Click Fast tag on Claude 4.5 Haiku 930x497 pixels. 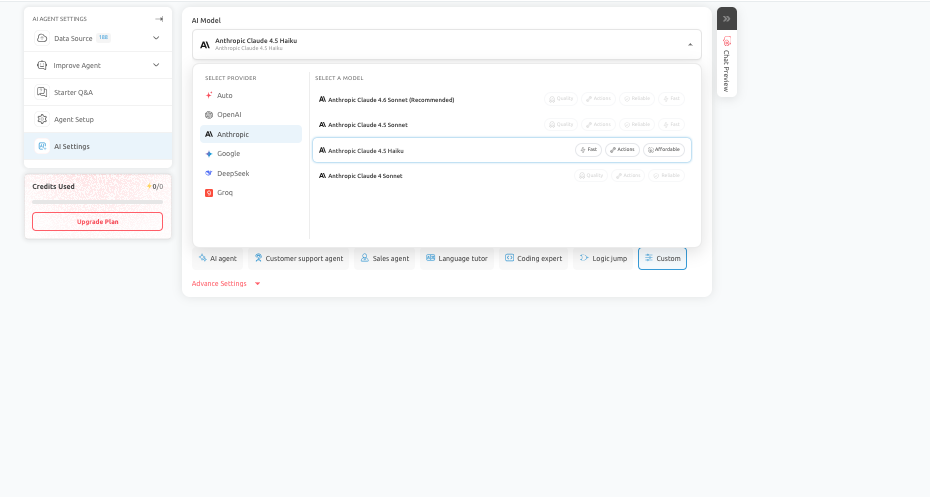588,150
